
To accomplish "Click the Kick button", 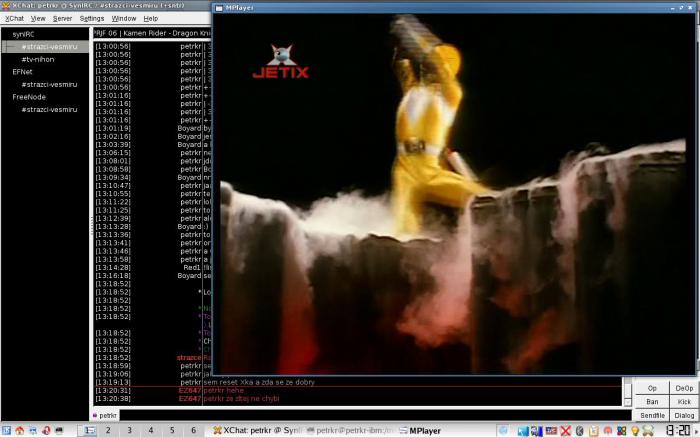I will click(x=684, y=402).
